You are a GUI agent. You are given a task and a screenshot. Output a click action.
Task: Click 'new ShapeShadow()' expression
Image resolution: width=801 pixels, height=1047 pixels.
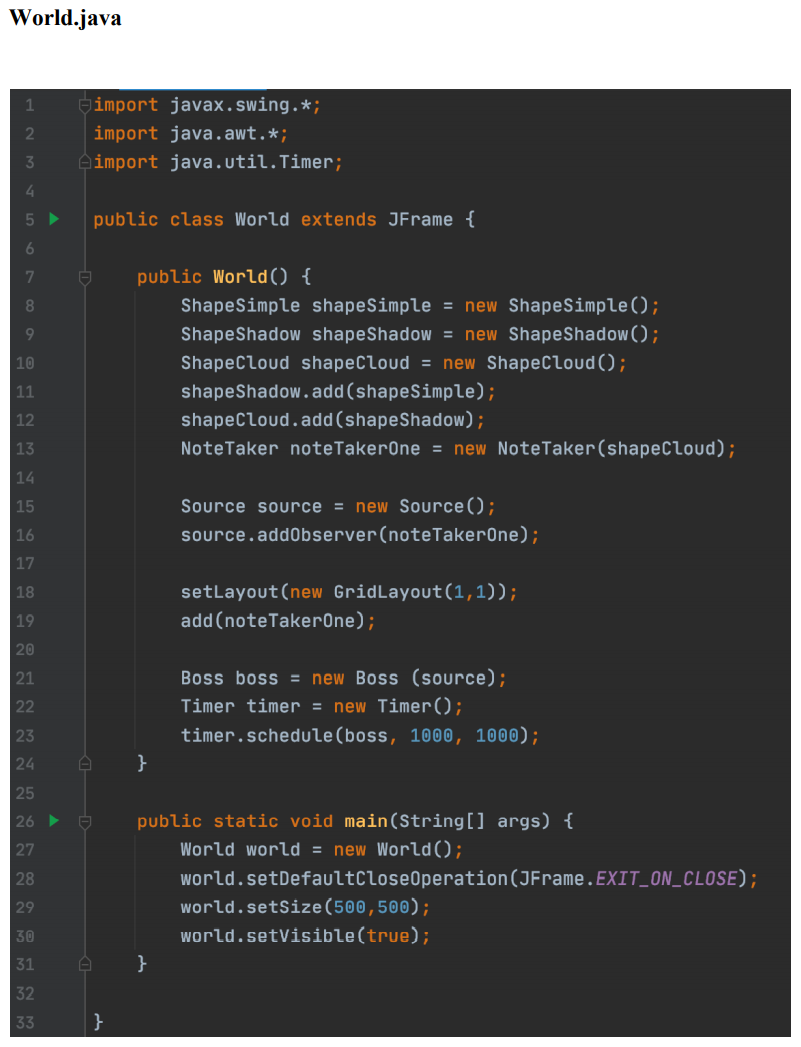tap(557, 335)
